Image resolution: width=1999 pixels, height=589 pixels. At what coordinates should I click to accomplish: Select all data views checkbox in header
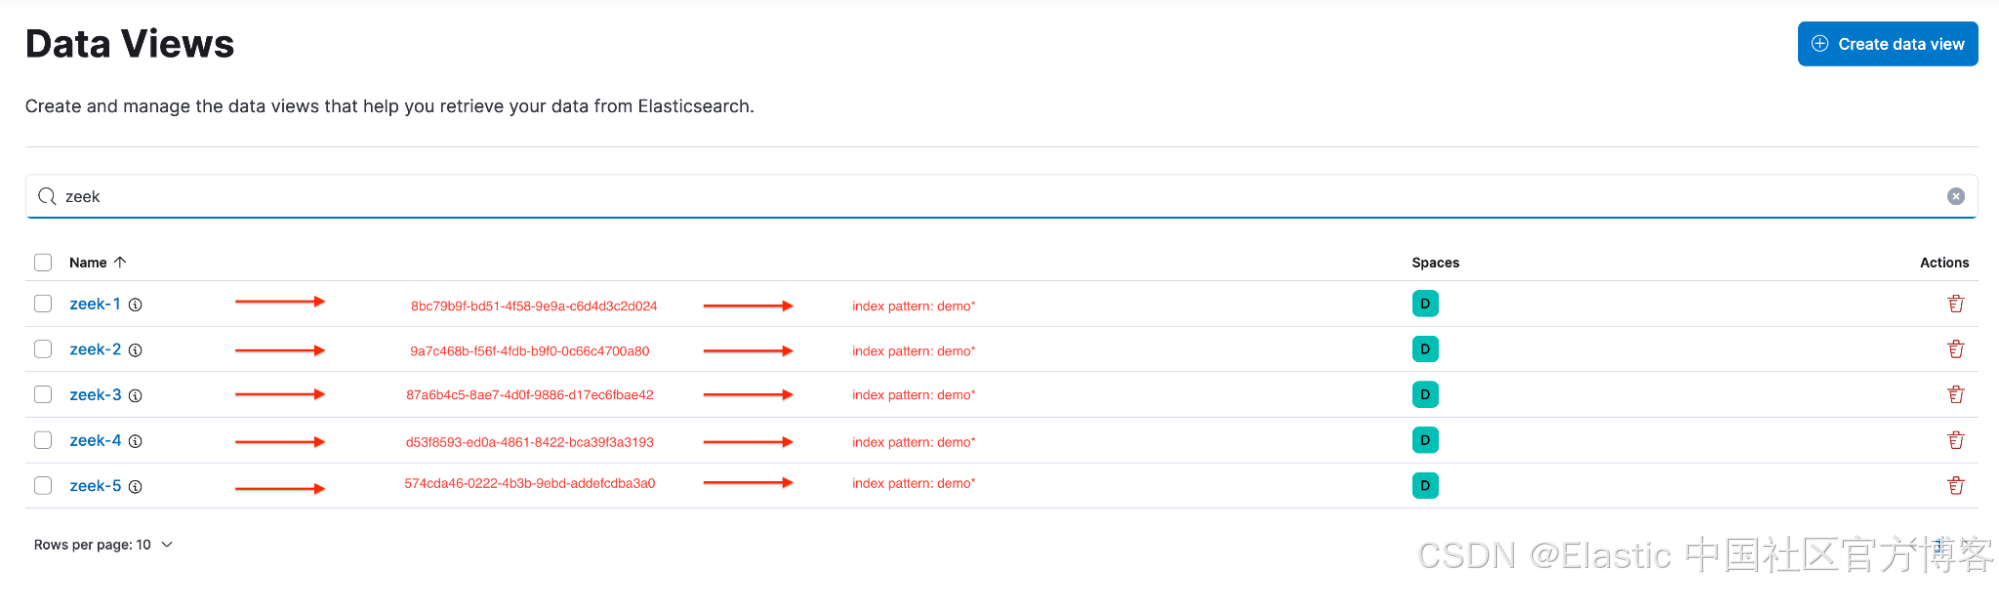pos(43,263)
